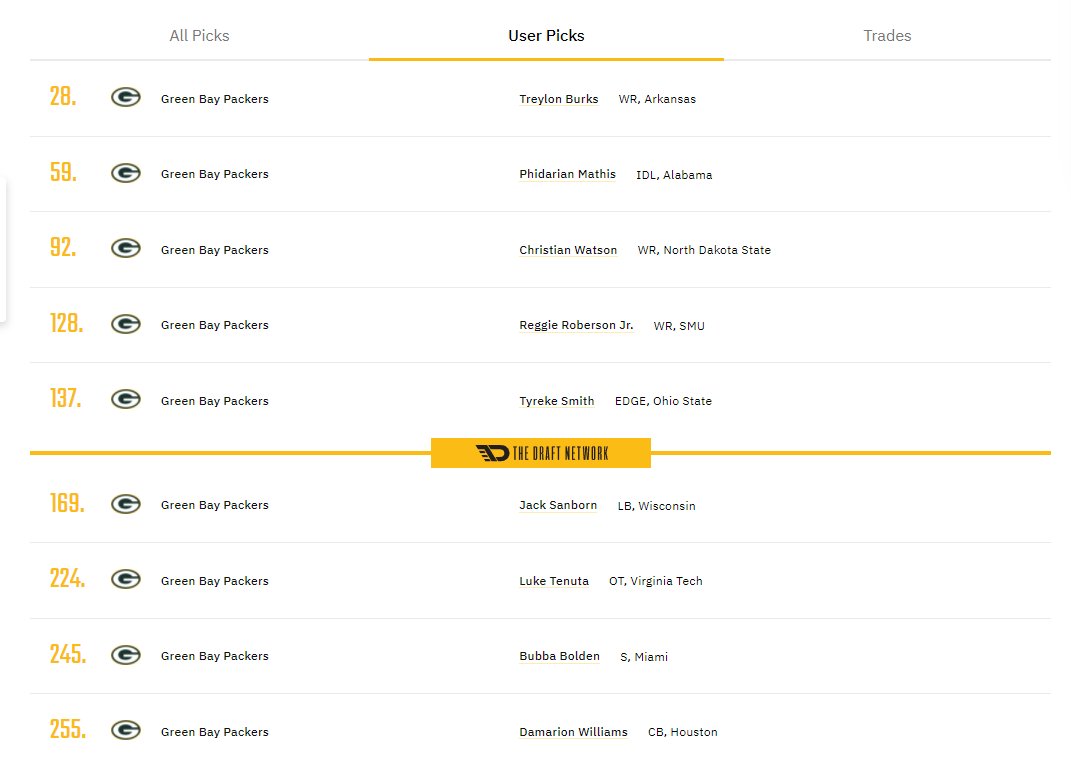Screen dimensions: 1071x768
Task: Open Treylon Burks player profile
Action: tap(559, 99)
